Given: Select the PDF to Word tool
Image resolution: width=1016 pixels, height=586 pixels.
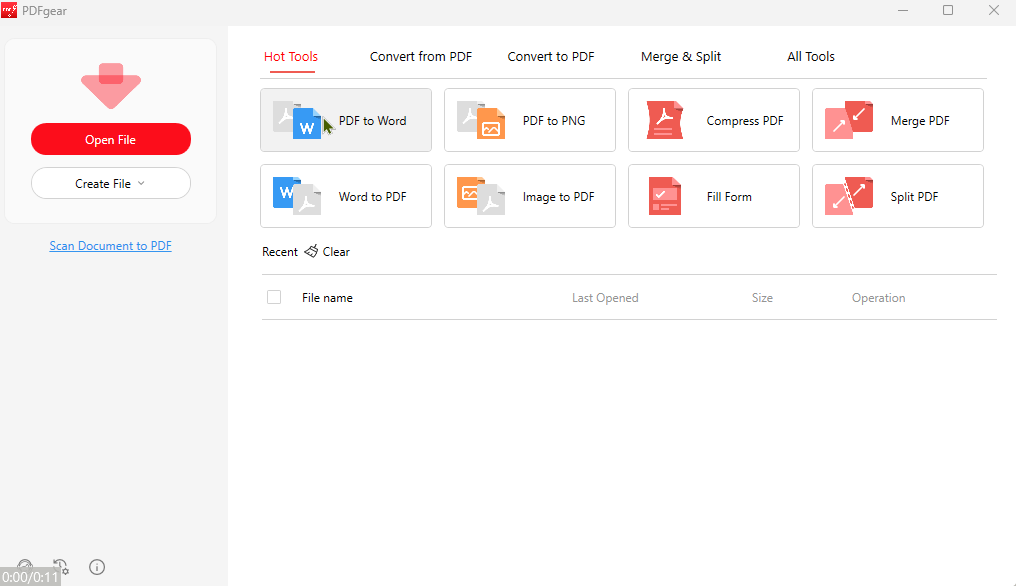Looking at the screenshot, I should (x=345, y=120).
